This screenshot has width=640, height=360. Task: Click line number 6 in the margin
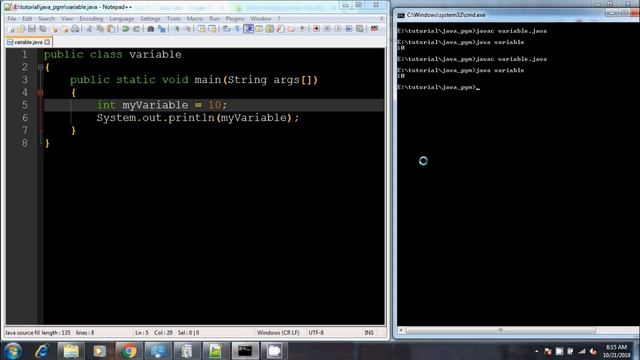pyautogui.click(x=25, y=118)
